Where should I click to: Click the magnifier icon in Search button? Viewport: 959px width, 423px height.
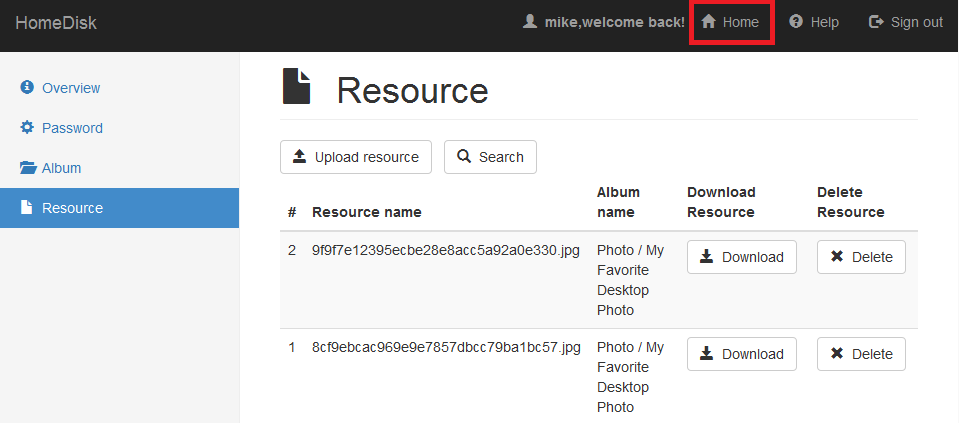pyautogui.click(x=465, y=157)
